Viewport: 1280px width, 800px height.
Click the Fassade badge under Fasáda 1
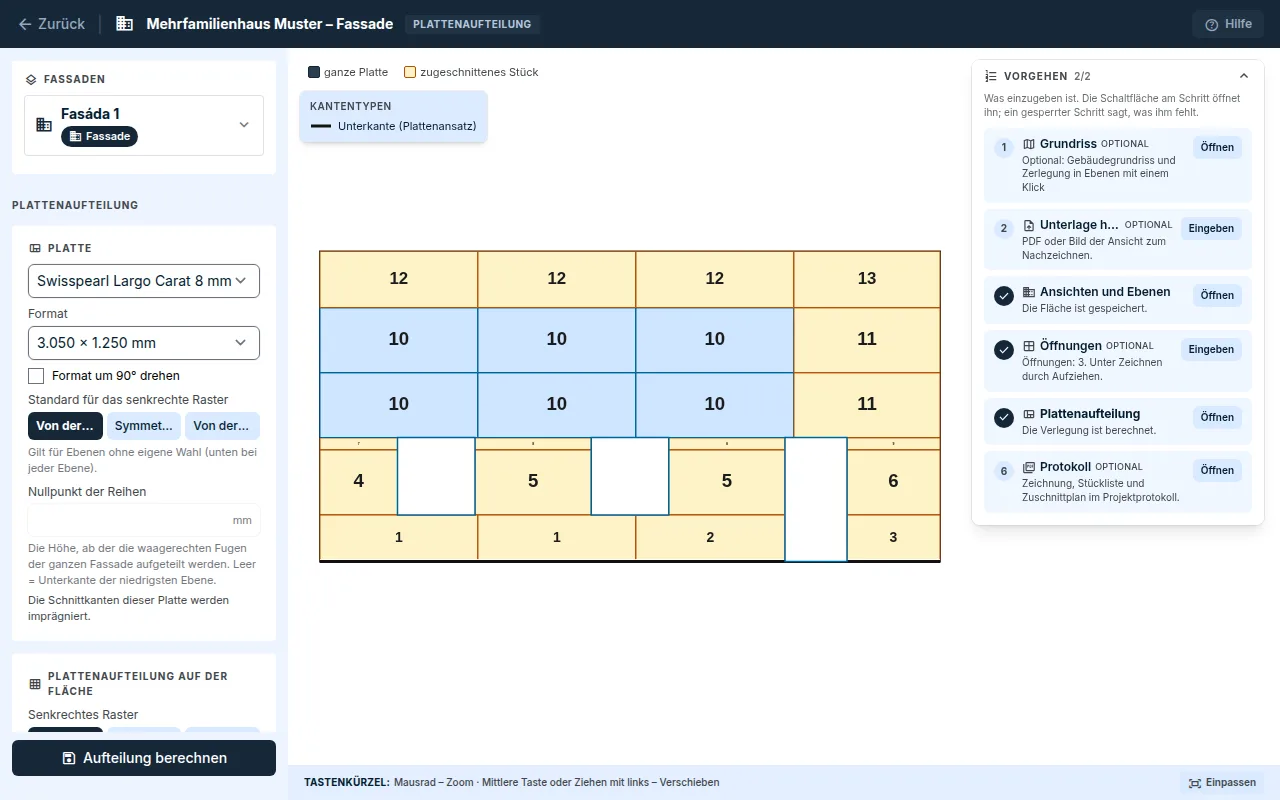pos(99,136)
